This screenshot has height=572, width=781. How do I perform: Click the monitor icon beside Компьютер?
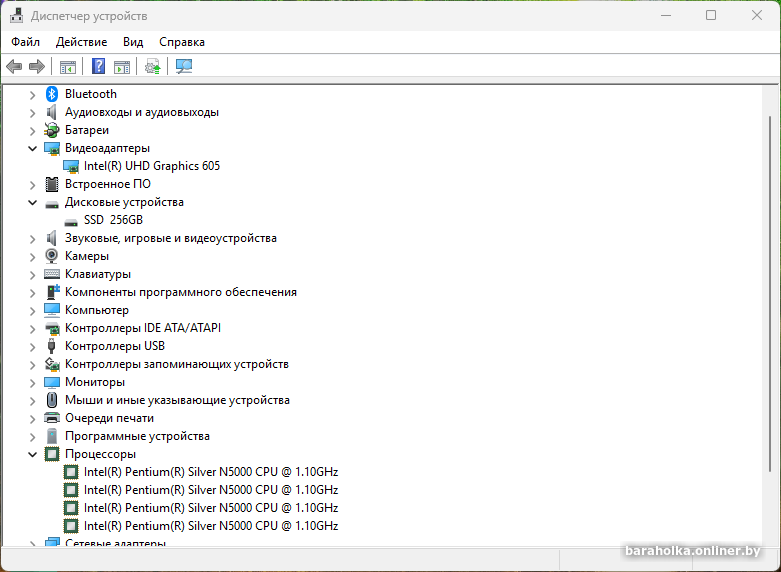(x=52, y=310)
